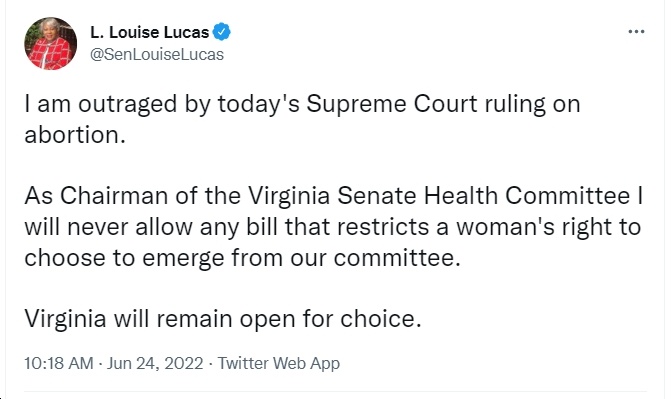Click the word "choice." ending the tweet
671x399 pixels.
[x=381, y=319]
